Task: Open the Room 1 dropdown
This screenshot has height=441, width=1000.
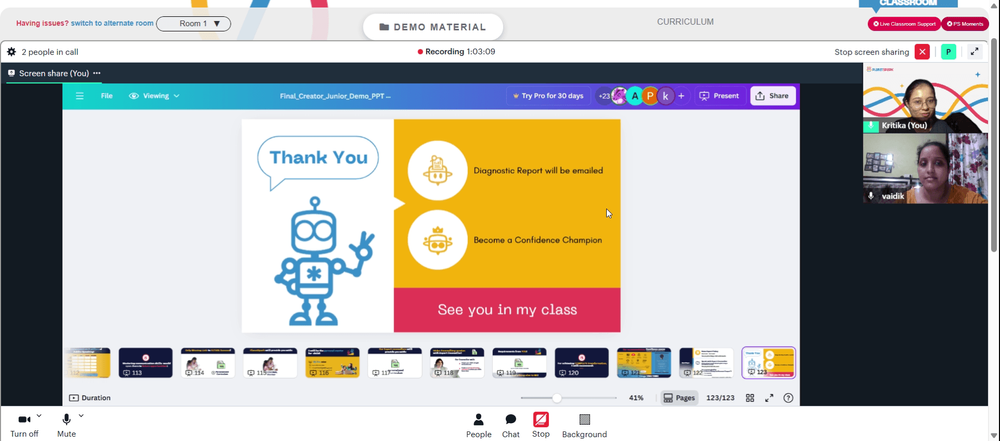Action: point(193,24)
